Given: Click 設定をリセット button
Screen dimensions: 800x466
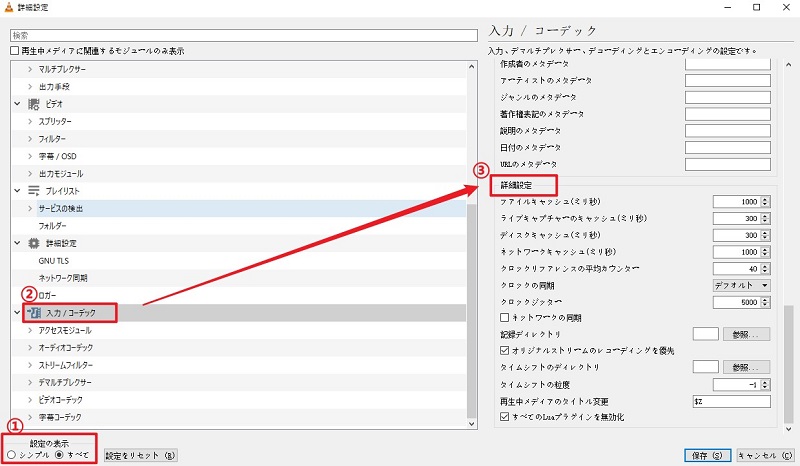Looking at the screenshot, I should 140,455.
